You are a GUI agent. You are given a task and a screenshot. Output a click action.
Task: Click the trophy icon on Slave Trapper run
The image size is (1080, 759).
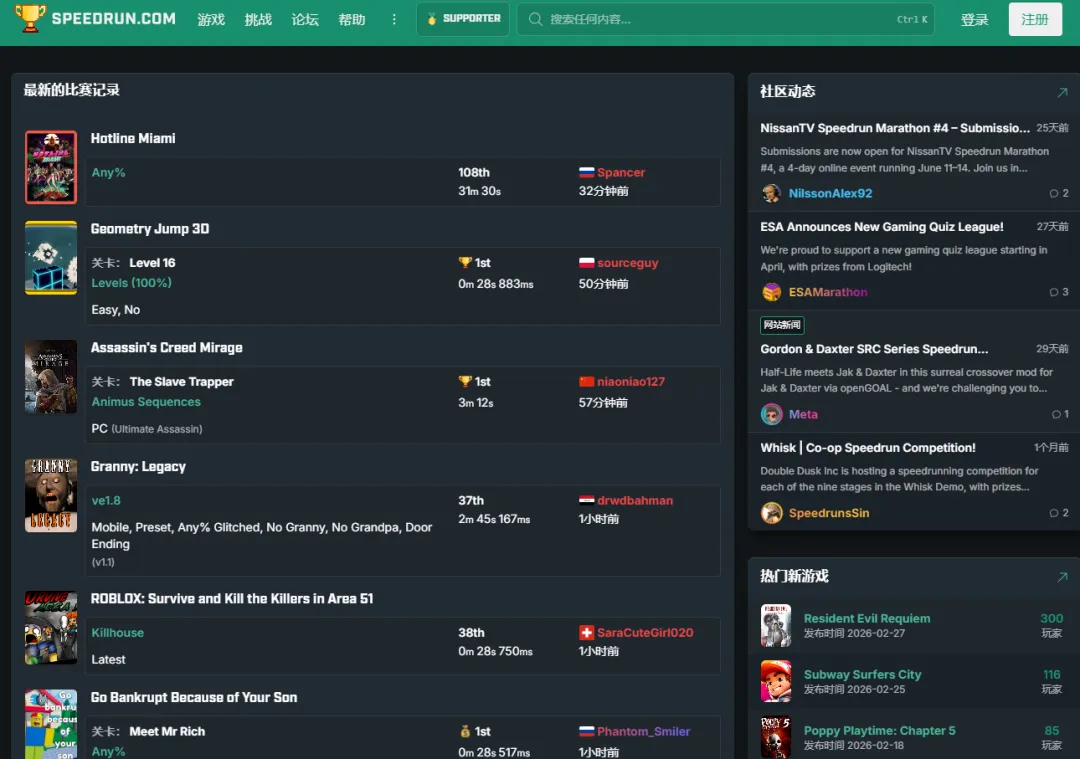tap(465, 382)
